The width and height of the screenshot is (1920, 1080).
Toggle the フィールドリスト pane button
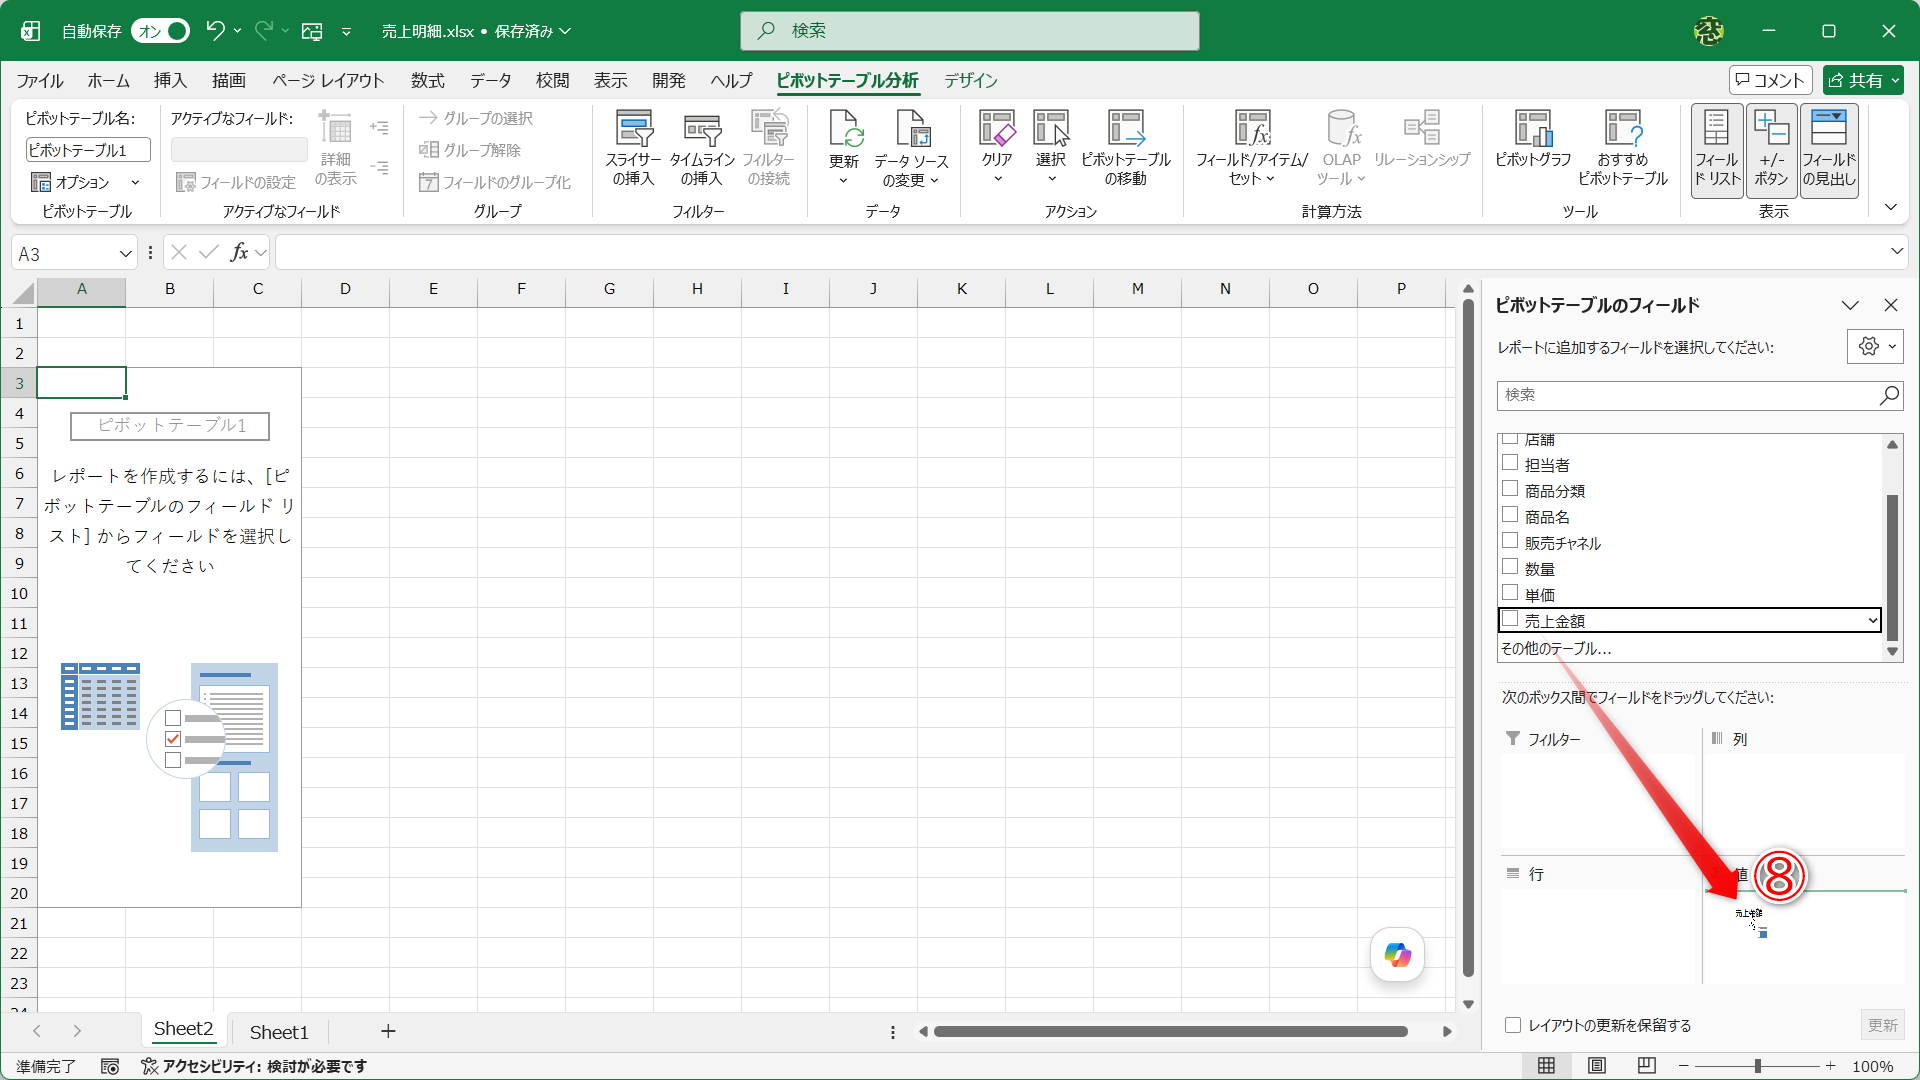pos(1717,150)
